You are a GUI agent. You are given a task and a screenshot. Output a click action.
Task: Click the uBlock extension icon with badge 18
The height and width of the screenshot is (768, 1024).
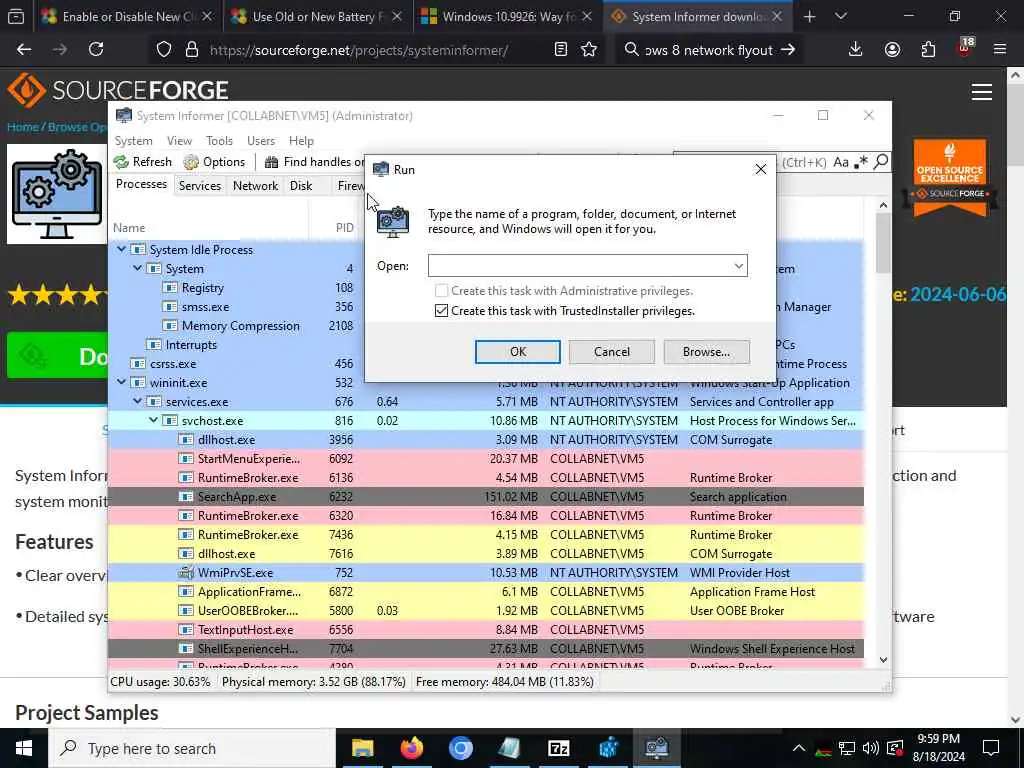[x=965, y=48]
